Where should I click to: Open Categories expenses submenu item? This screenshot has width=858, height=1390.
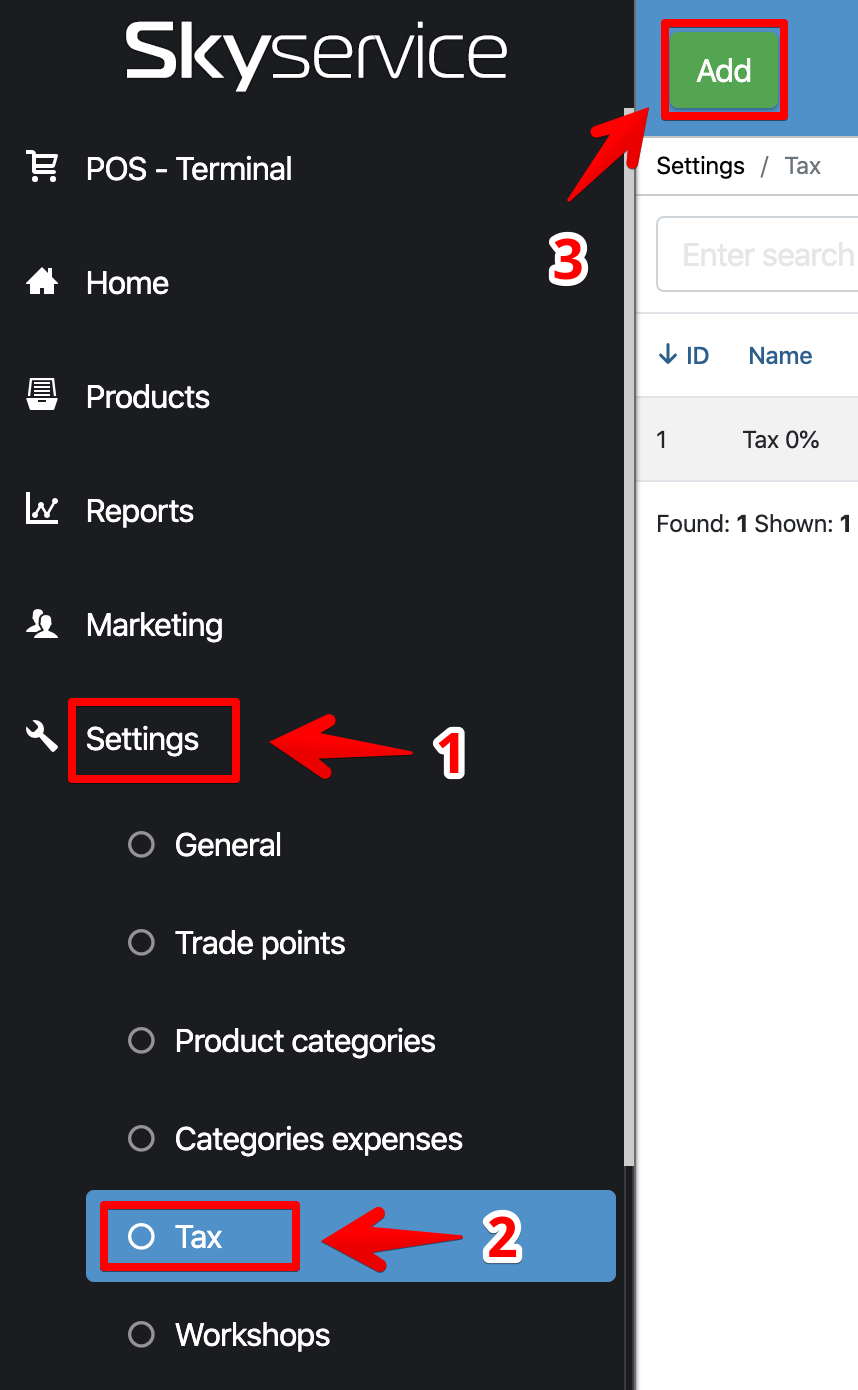click(x=318, y=1139)
